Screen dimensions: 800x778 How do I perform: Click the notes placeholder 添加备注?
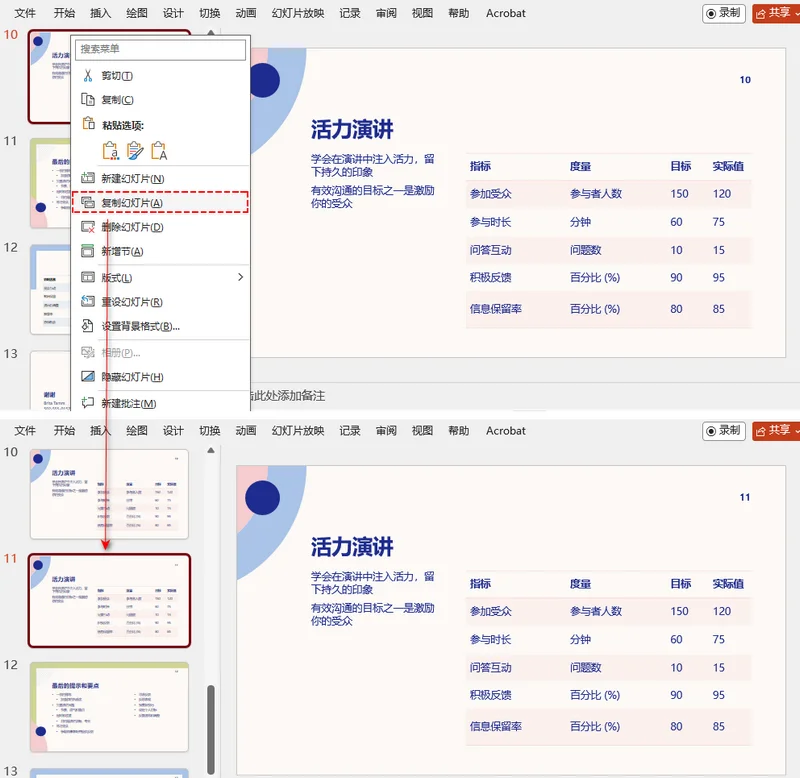pos(288,396)
